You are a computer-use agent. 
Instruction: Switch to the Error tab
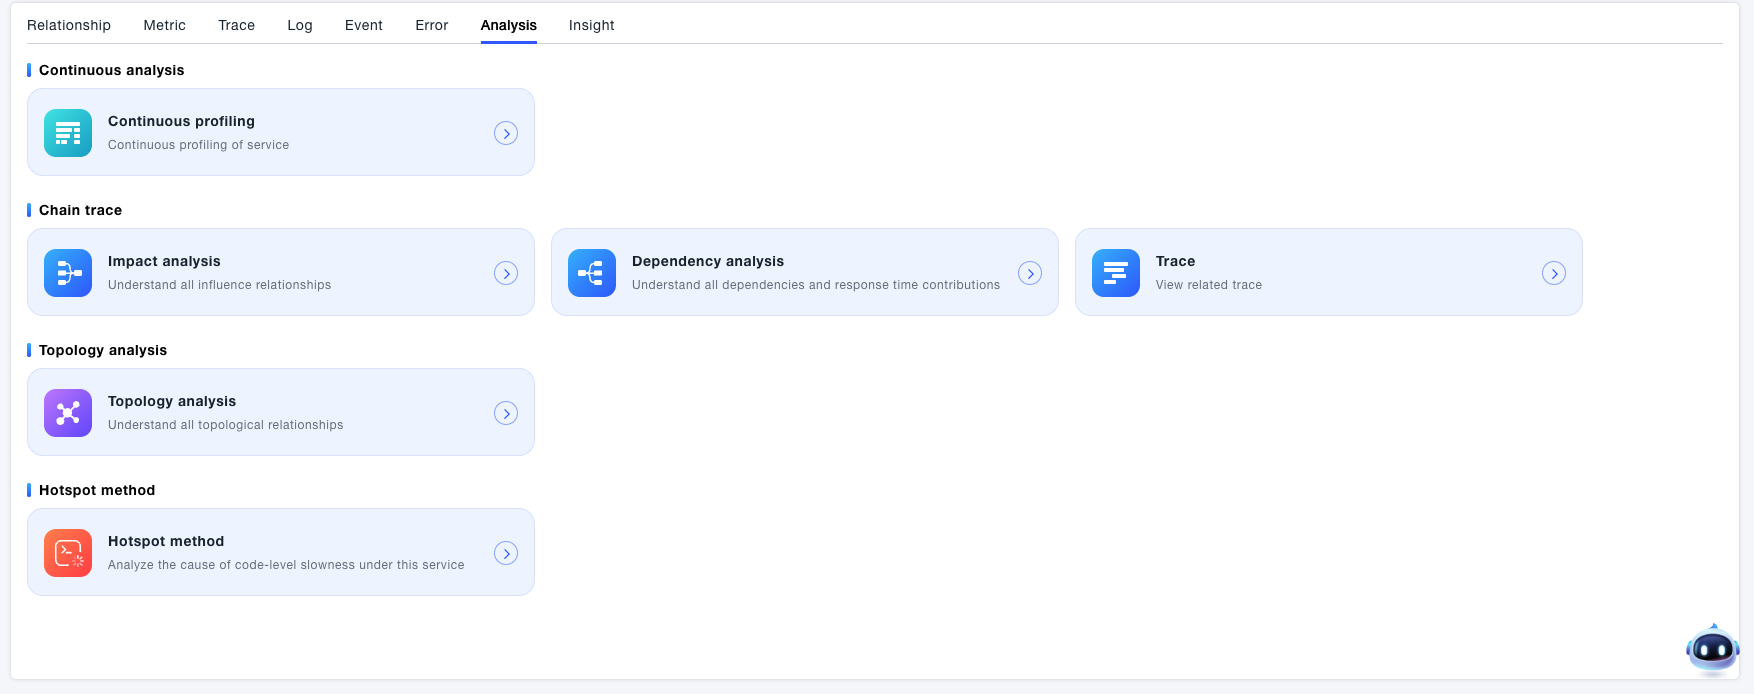(432, 25)
